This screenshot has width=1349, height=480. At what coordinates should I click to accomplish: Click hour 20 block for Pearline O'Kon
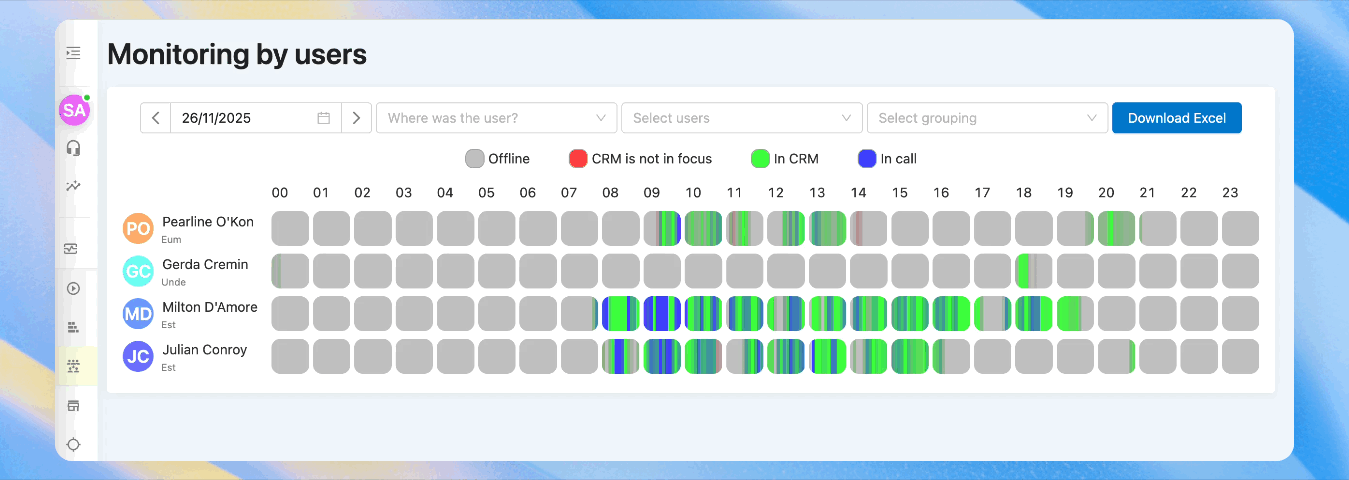[x=1116, y=229]
